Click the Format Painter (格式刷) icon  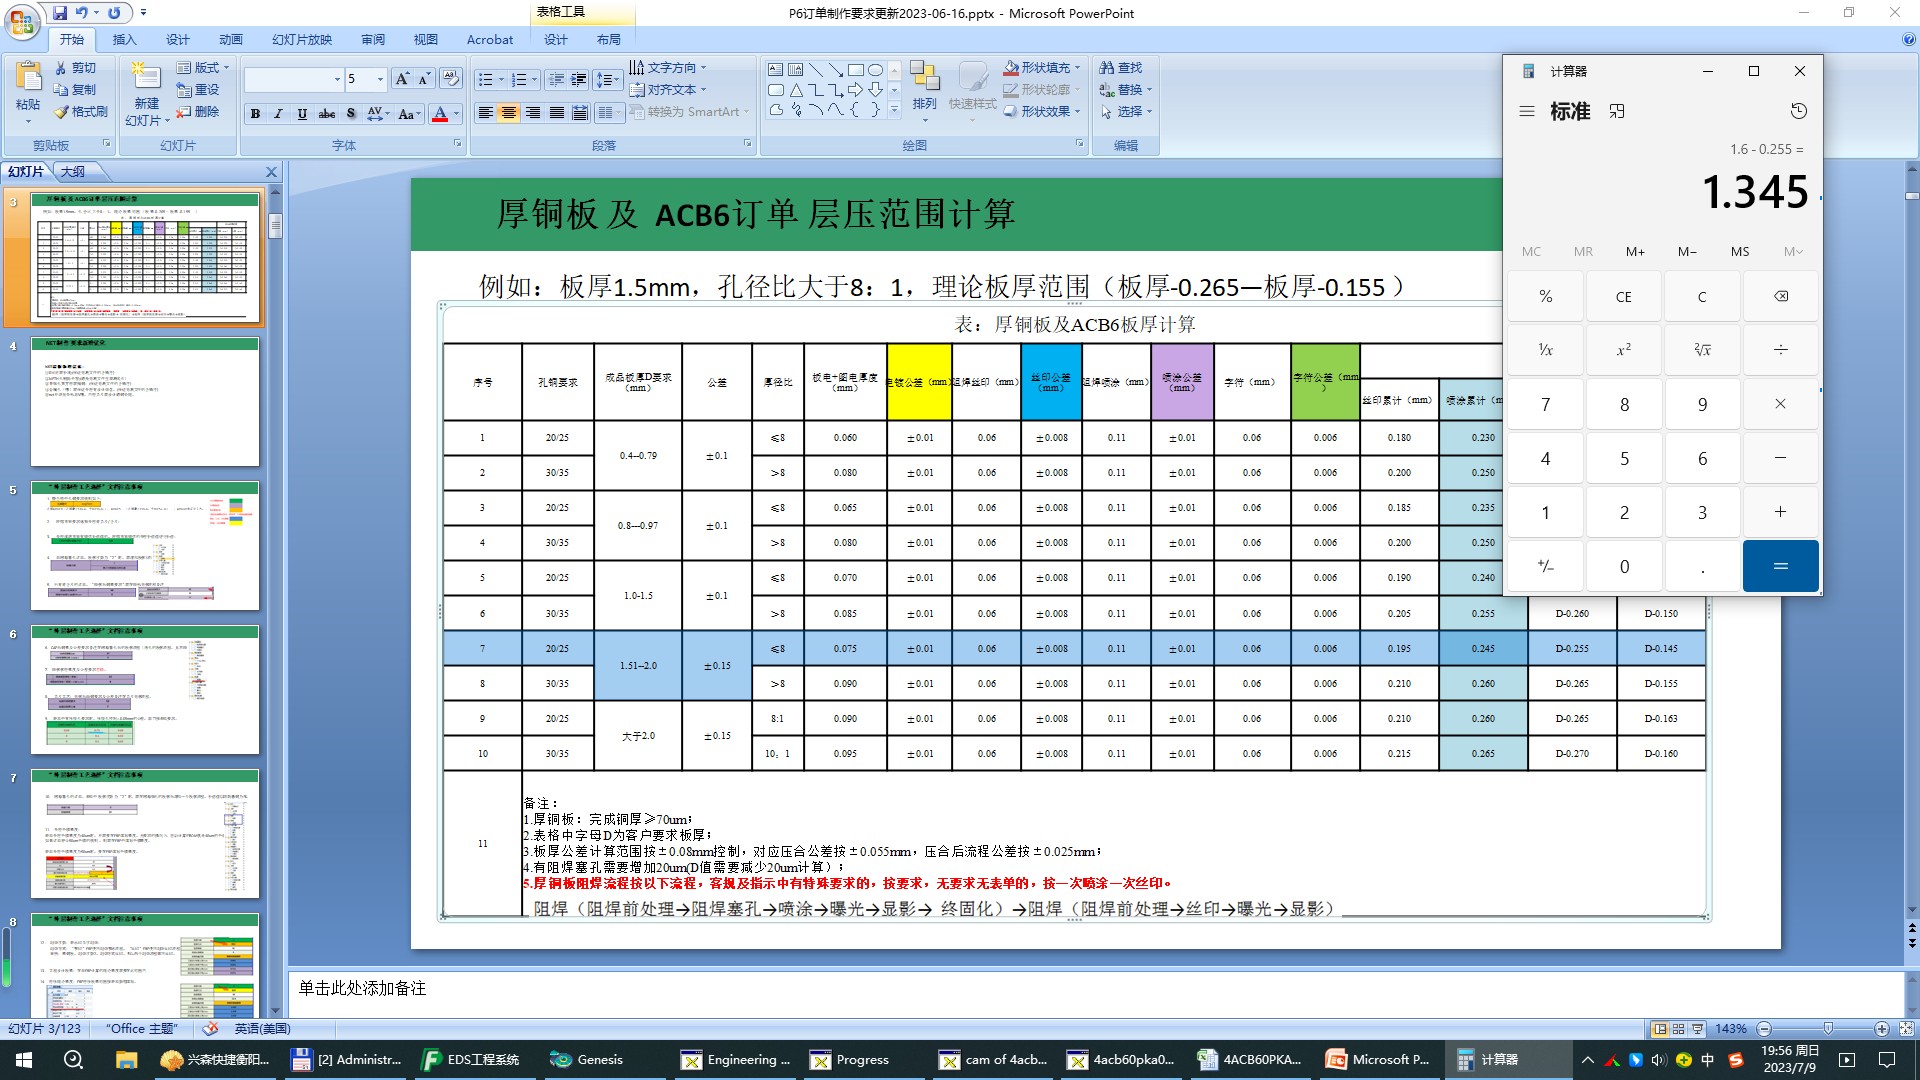(62, 112)
